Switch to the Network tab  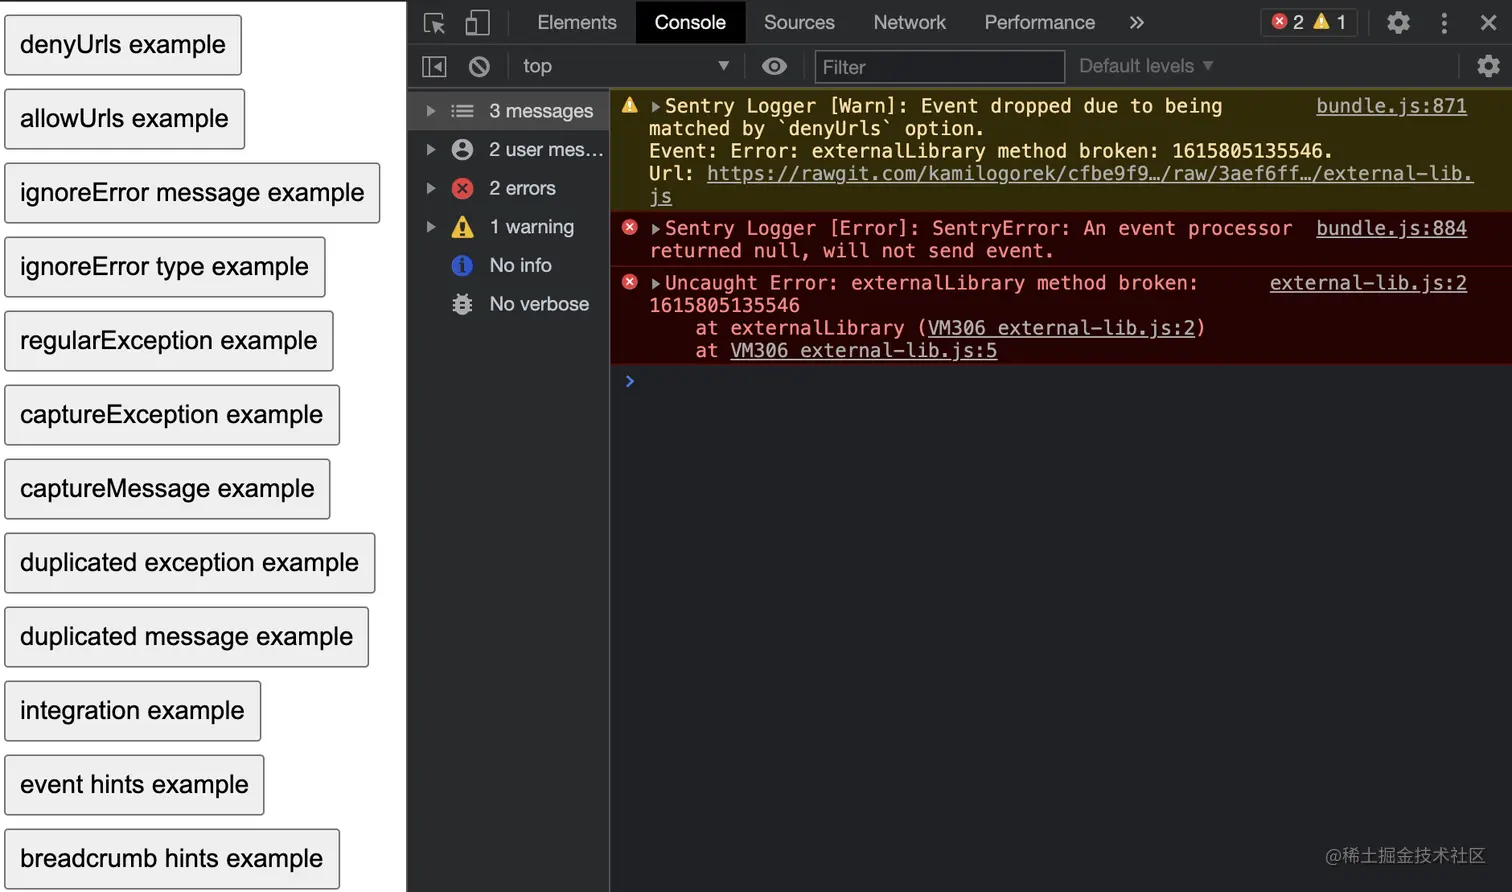point(909,22)
